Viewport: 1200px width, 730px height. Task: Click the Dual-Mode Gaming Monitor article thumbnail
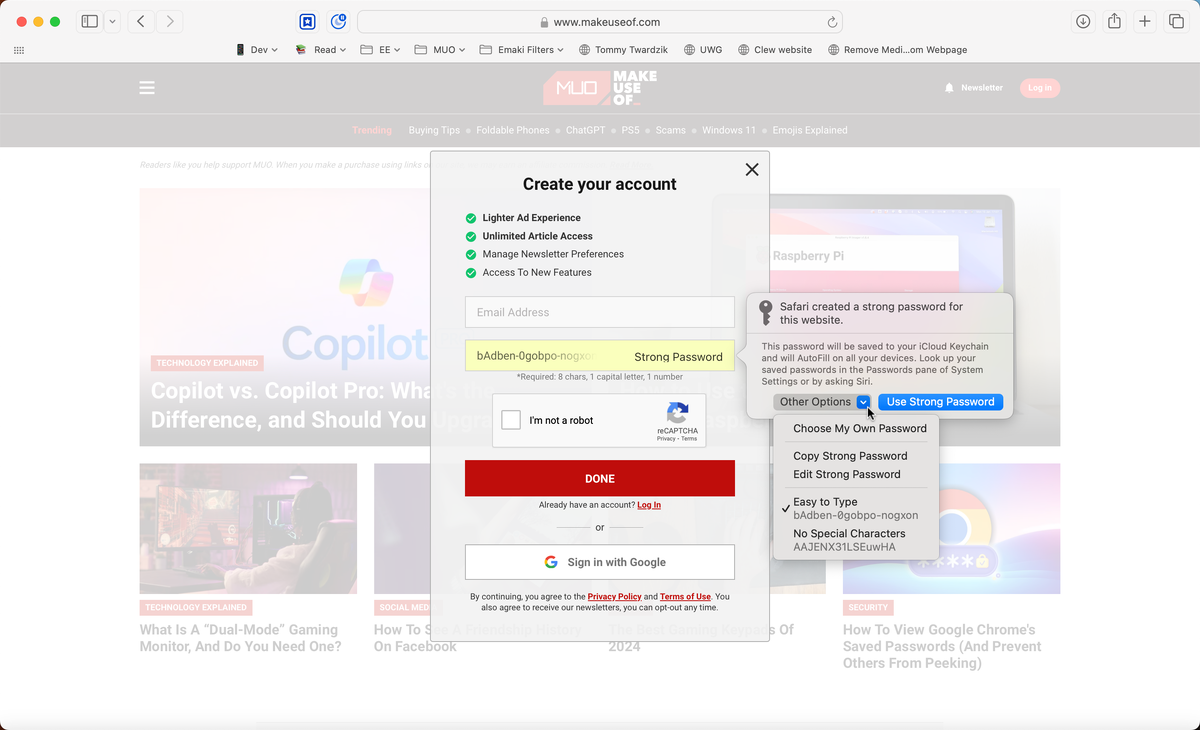(248, 528)
